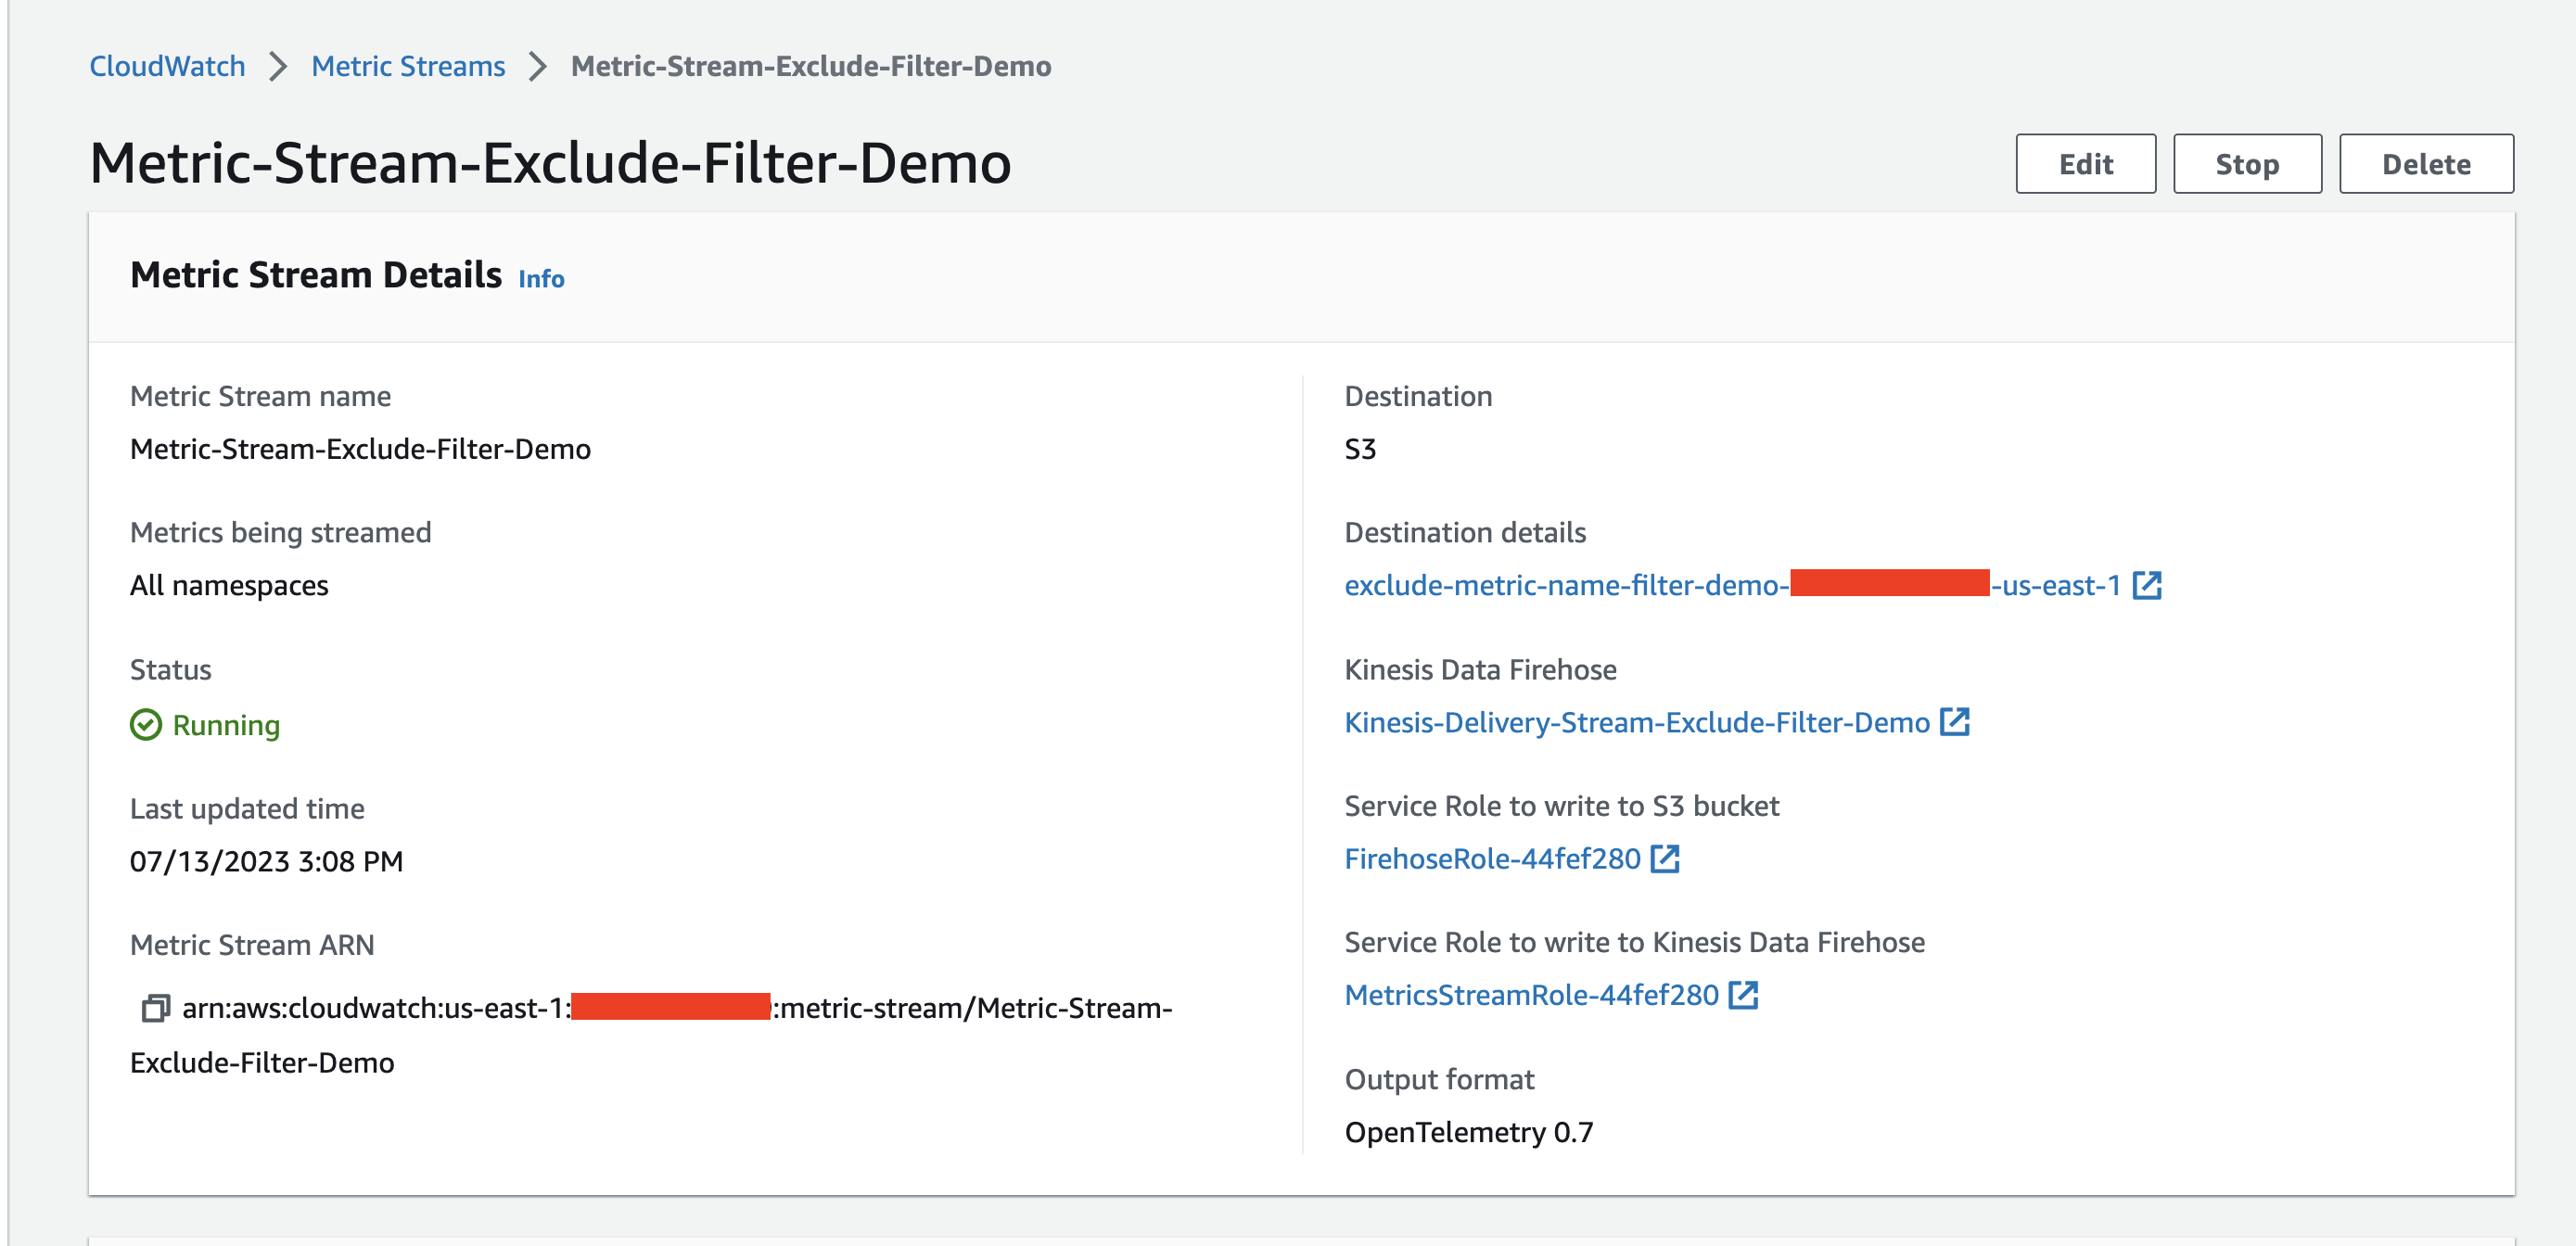Click the MetricsStreamRole-44fef280 role link
This screenshot has width=2576, height=1246.
(x=1532, y=994)
